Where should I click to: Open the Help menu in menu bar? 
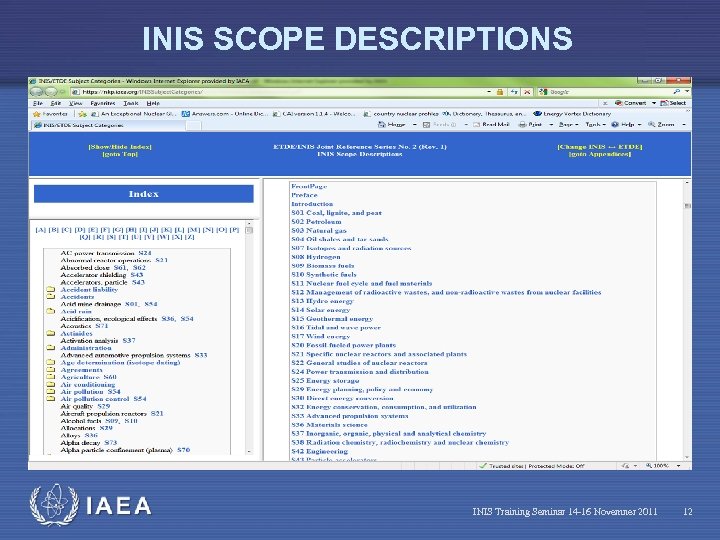pos(153,103)
